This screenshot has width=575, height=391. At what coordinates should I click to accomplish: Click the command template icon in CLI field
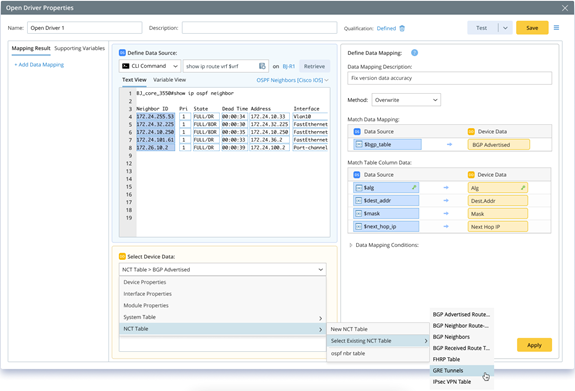coord(262,66)
